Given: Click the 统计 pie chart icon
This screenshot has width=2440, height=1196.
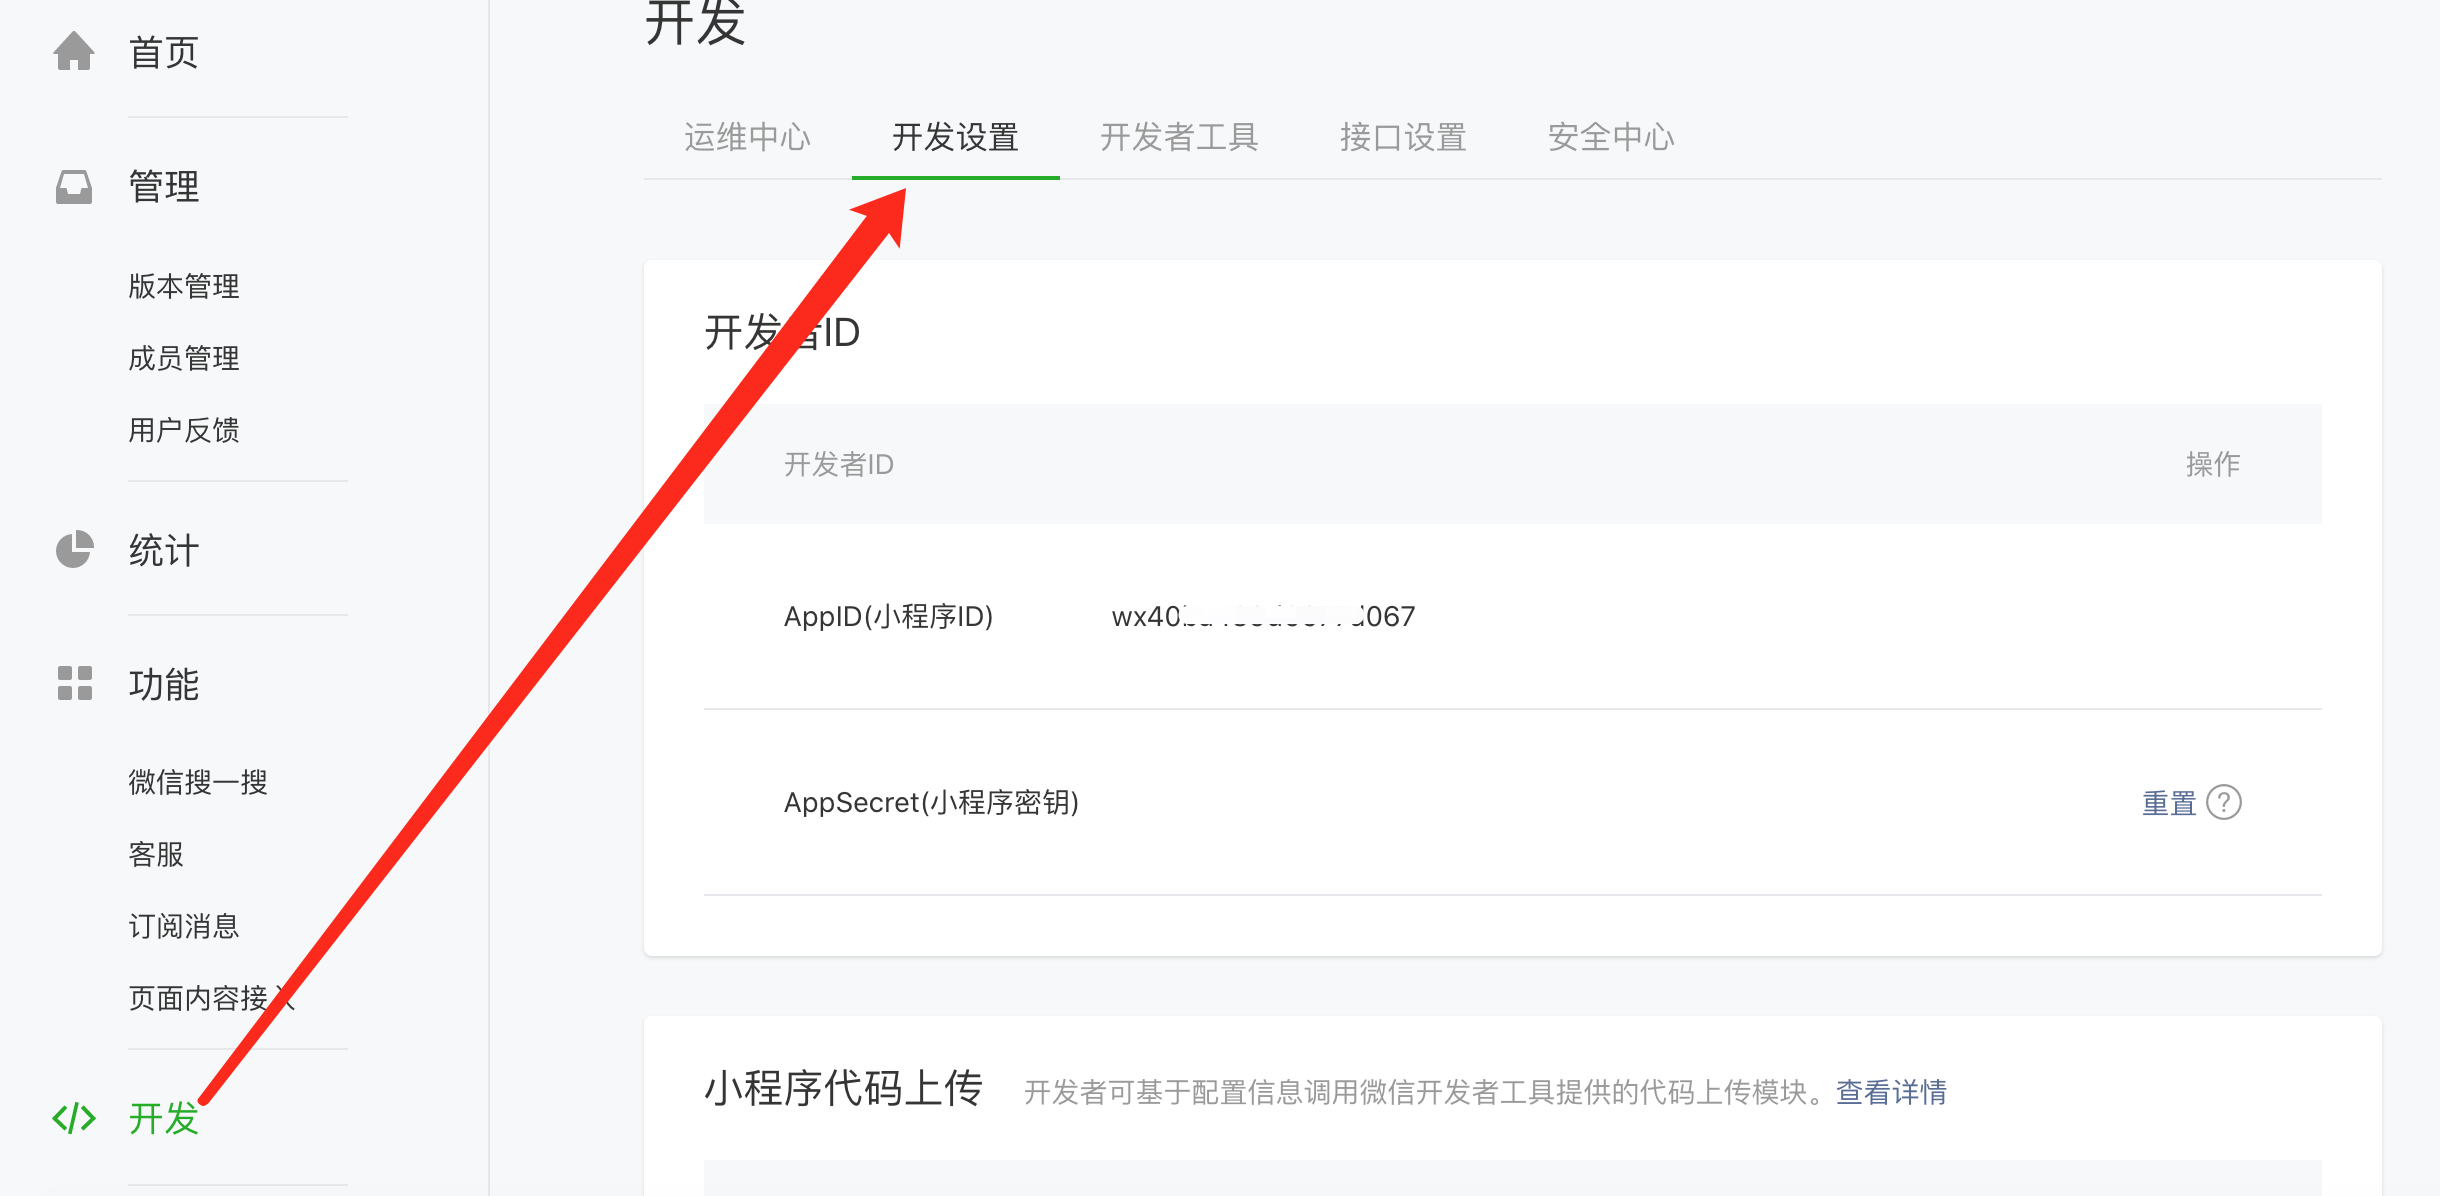Looking at the screenshot, I should tap(74, 550).
